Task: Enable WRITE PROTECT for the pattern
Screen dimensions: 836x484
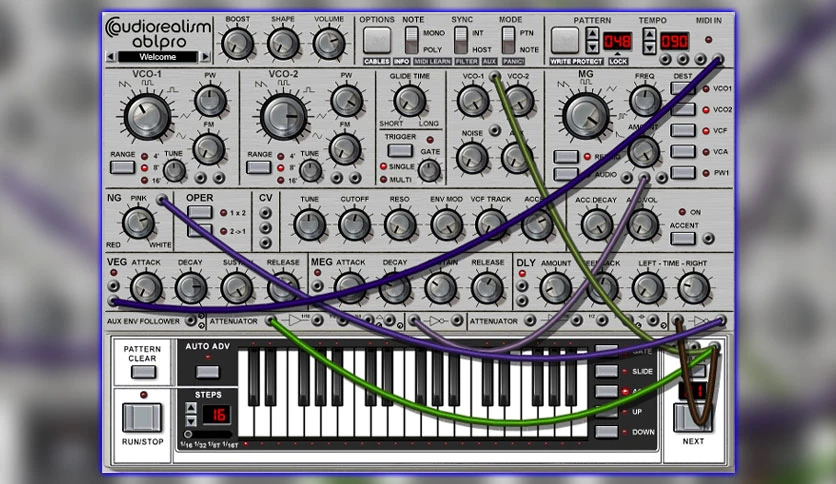Action: tap(576, 61)
